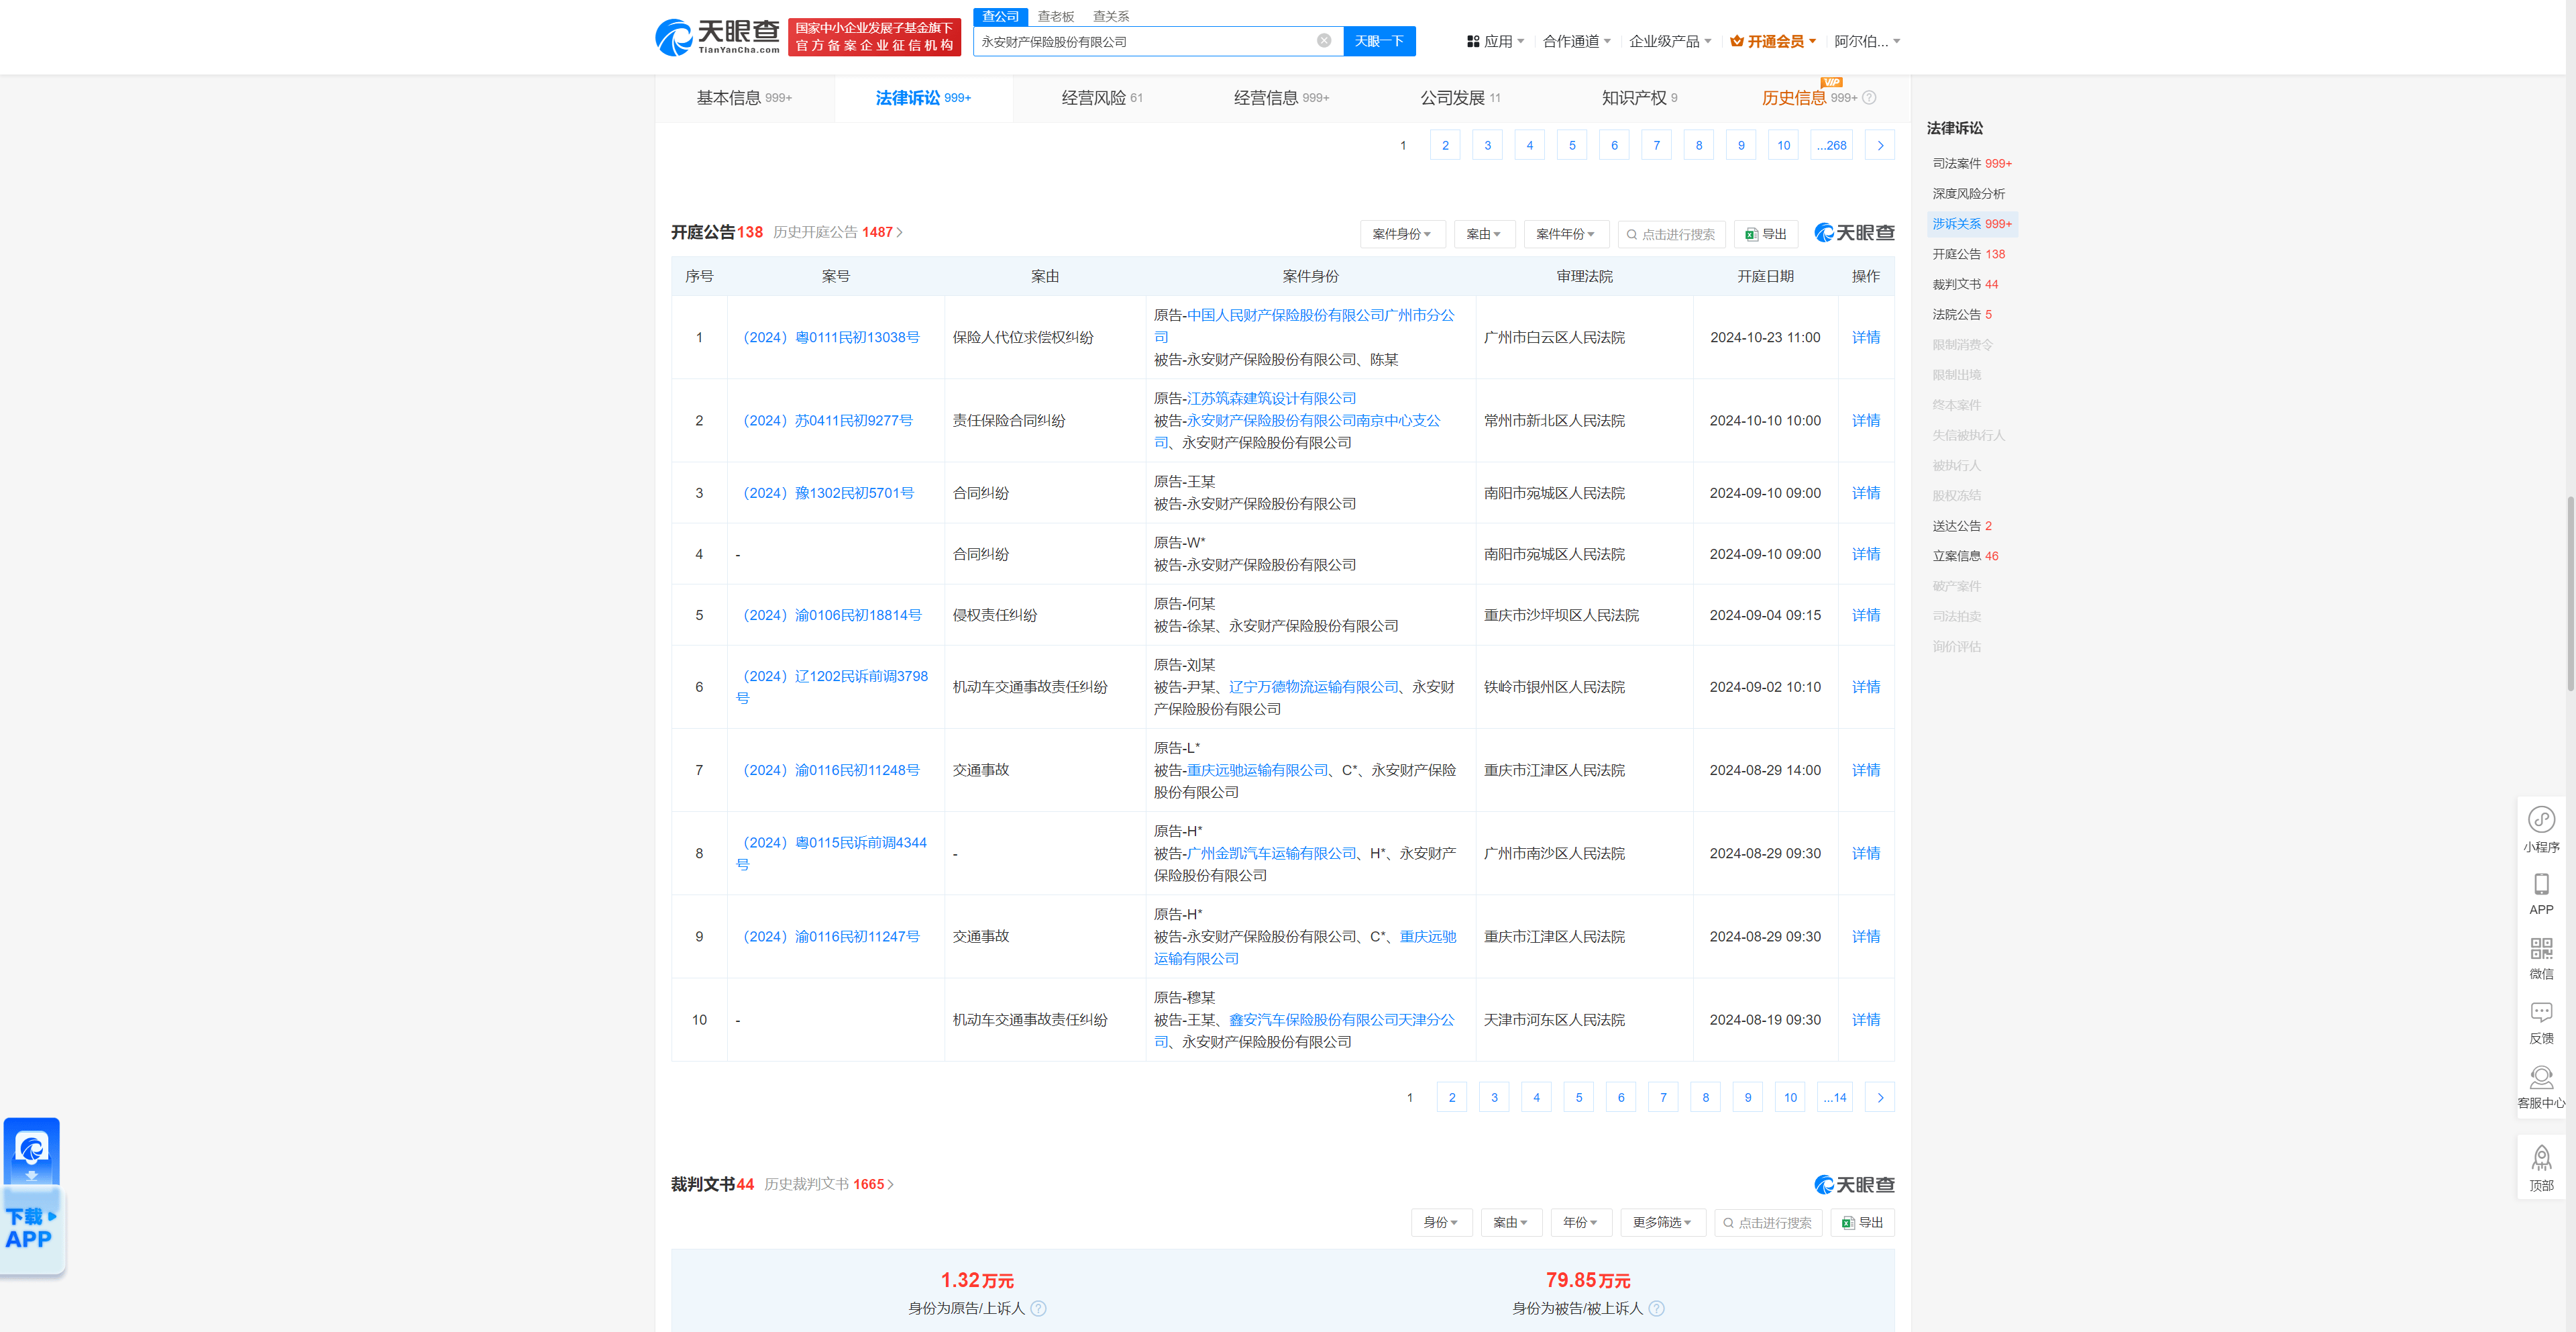The width and height of the screenshot is (2576, 1332).
Task: View 详情 for row 5 hearing
Action: coord(1865,615)
